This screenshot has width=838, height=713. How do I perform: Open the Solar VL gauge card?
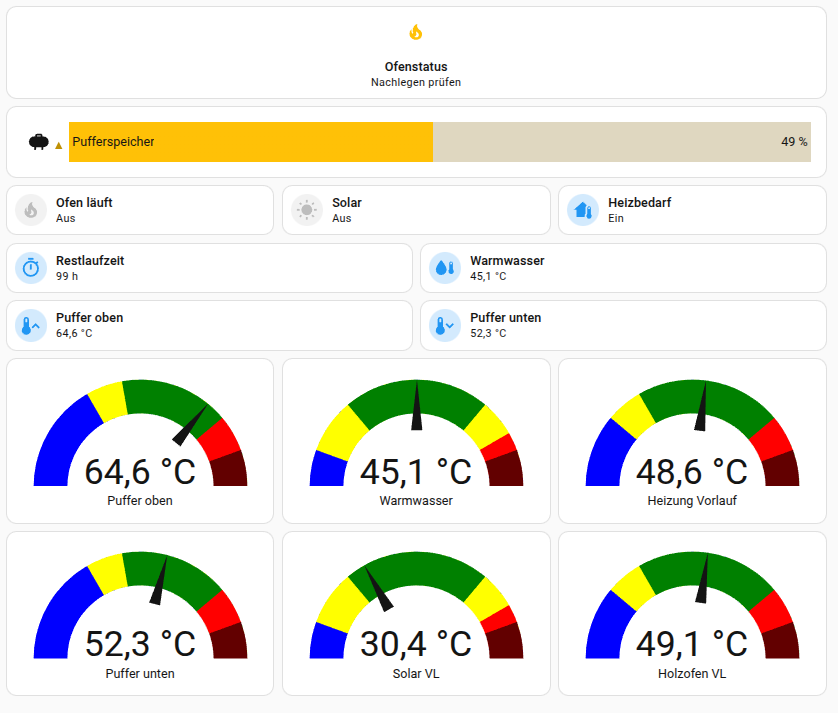point(416,614)
